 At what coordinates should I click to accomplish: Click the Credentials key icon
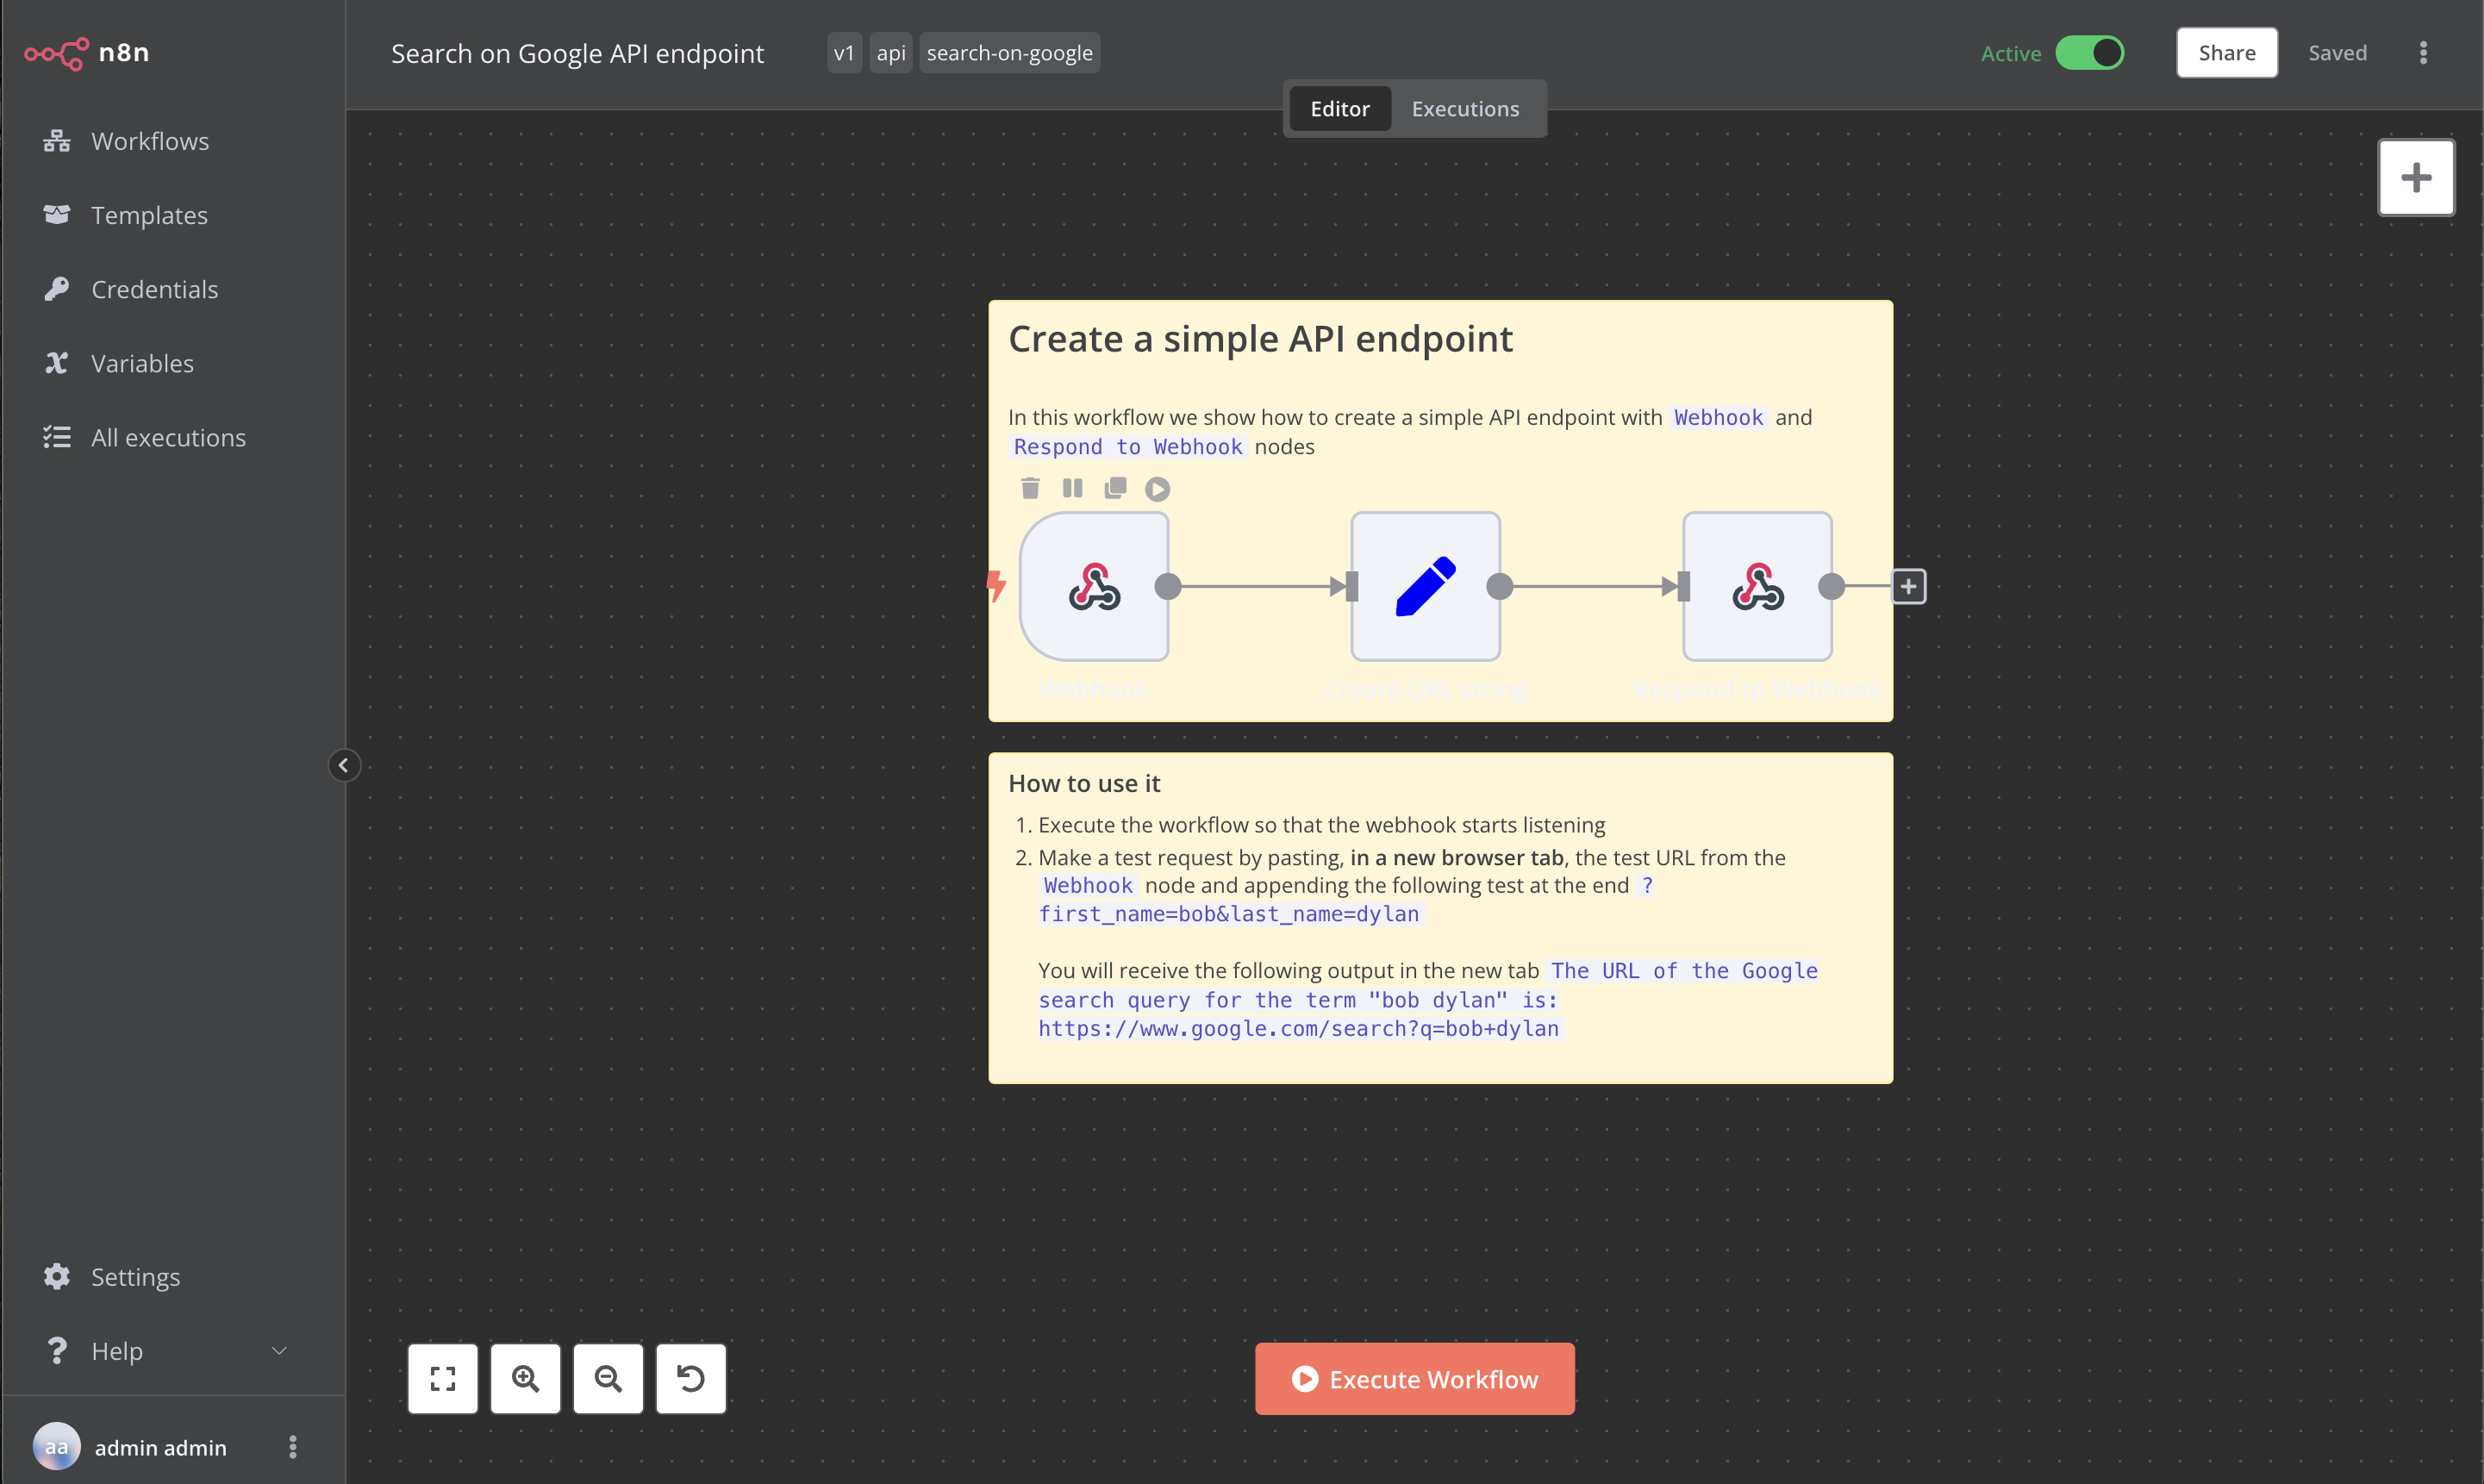click(x=57, y=289)
